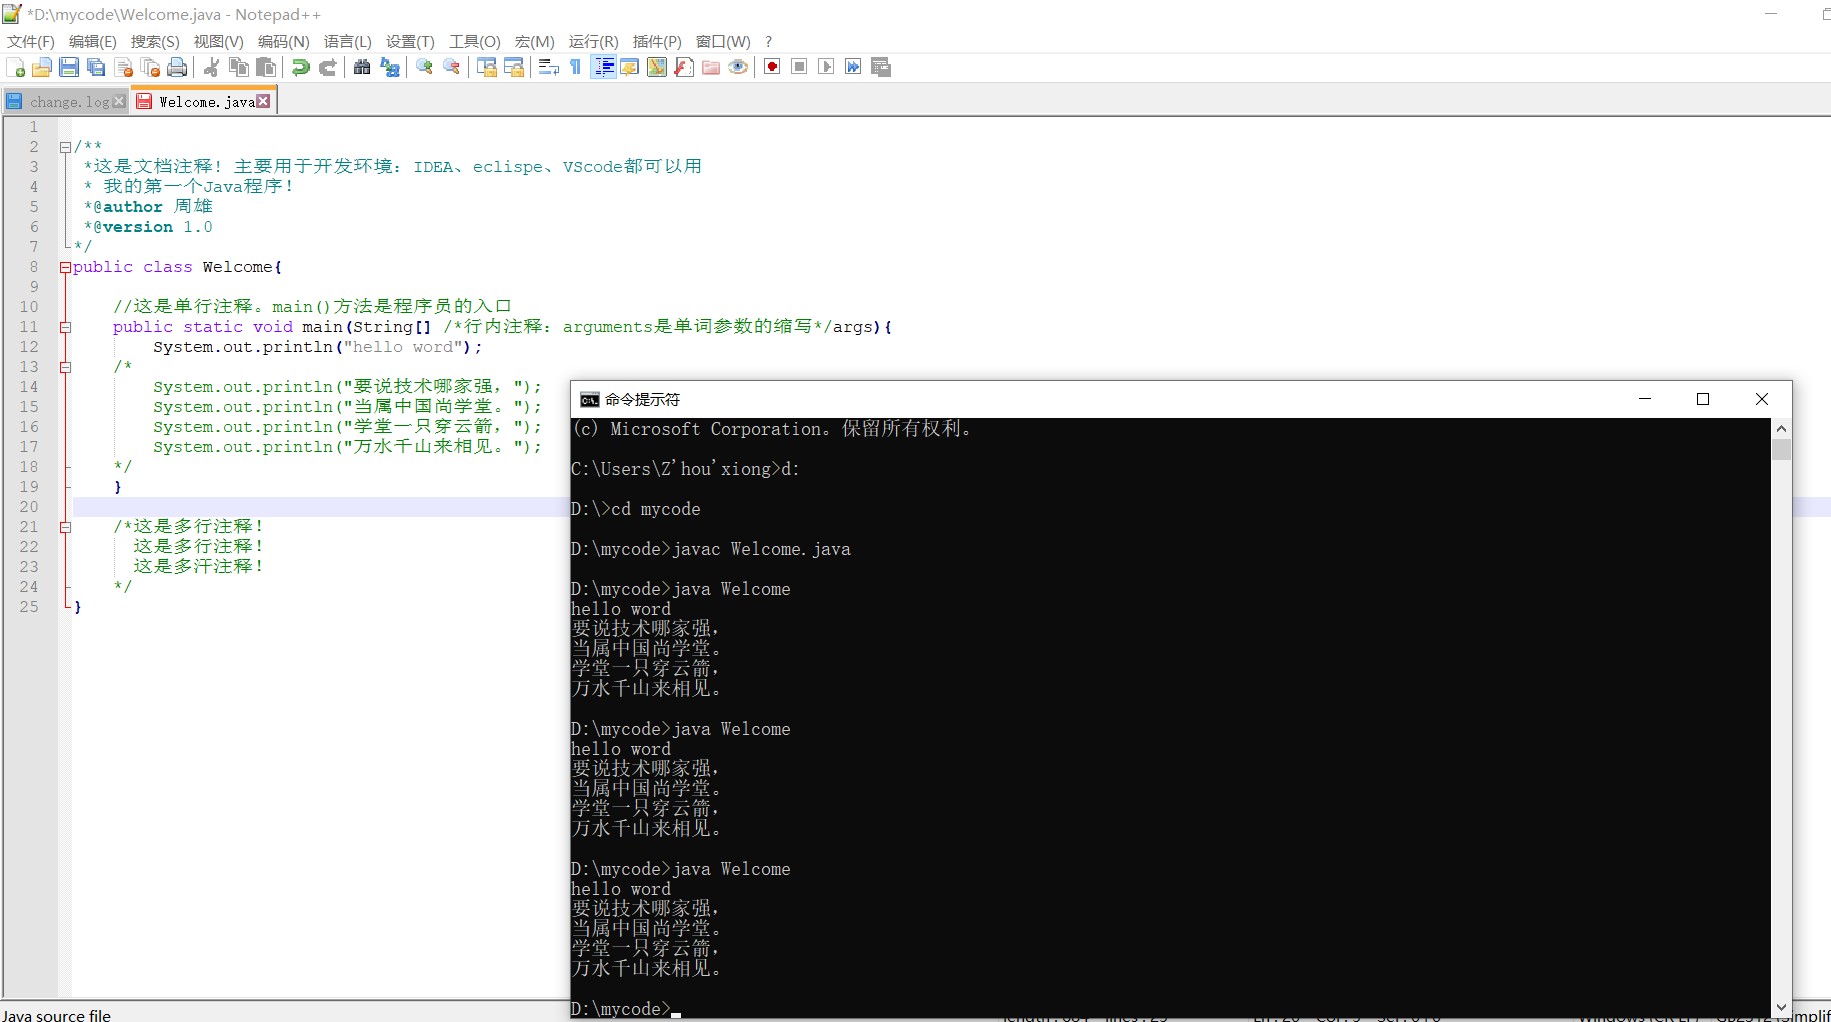
Task: Collapse the multi-line comment fold at line 21
Action: tap(65, 527)
